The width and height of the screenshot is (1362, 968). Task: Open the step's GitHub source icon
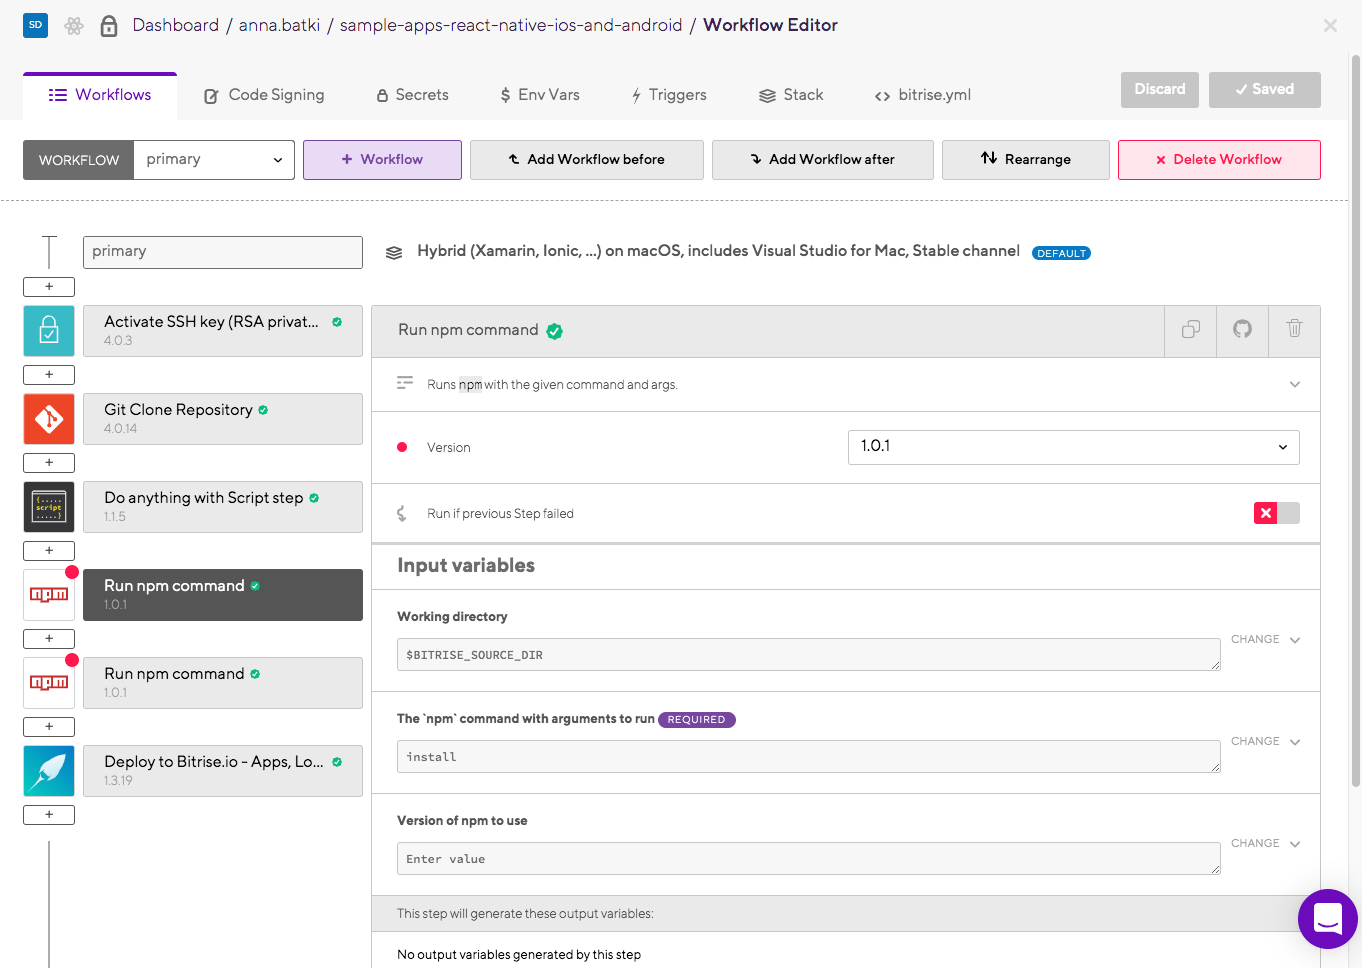[1243, 330]
